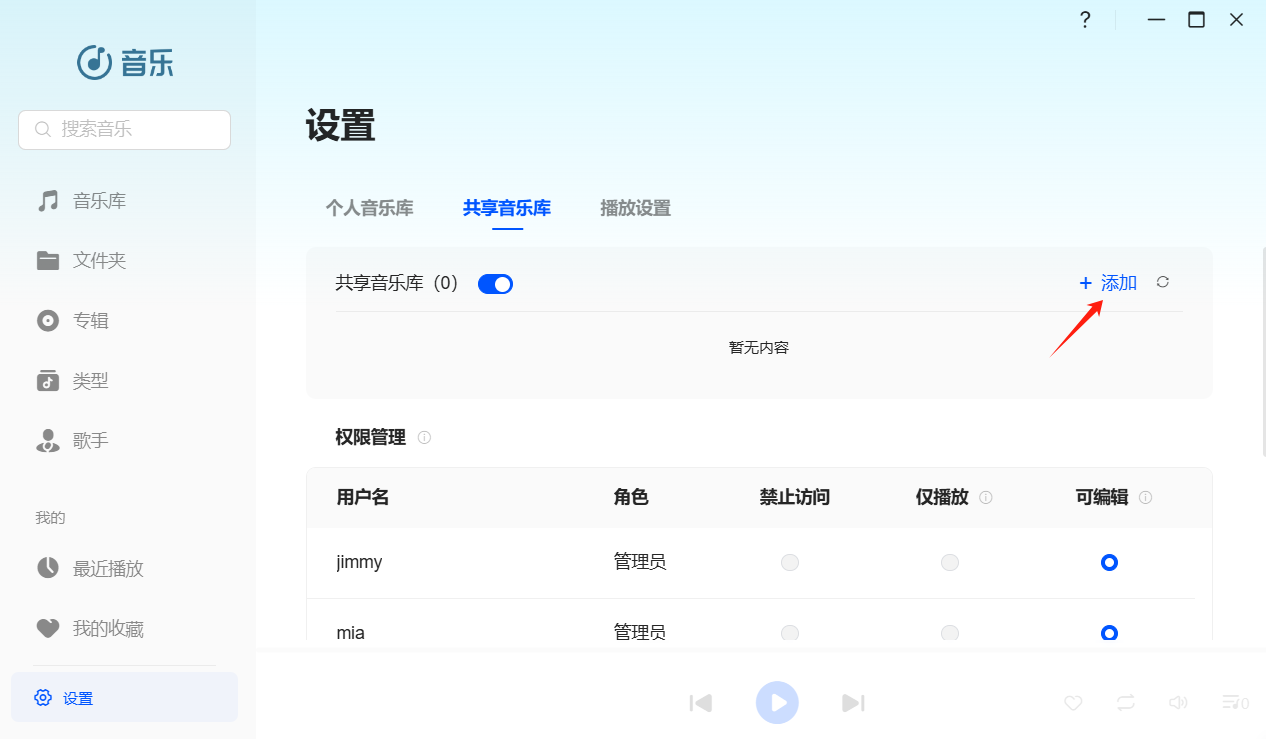This screenshot has width=1266, height=739.
Task: Click the 搜索音乐 search field
Action: coord(125,130)
